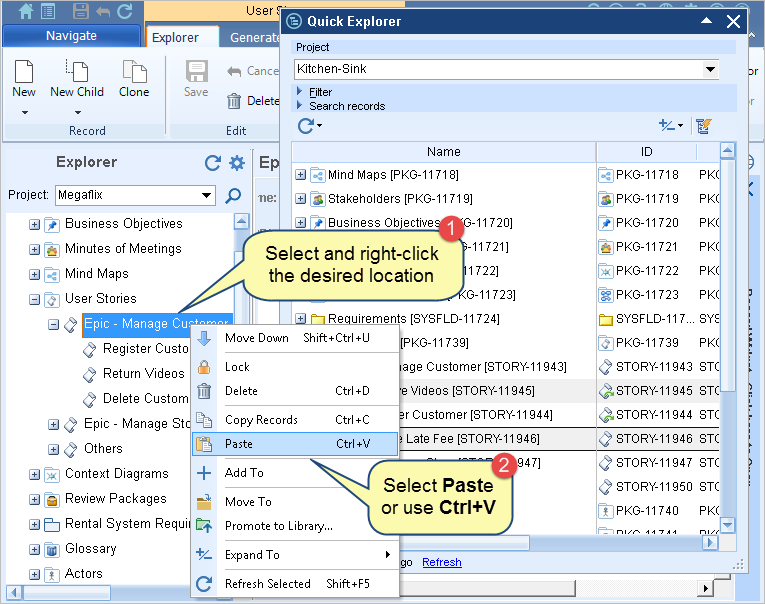Screen dimensions: 765x604
Task: Expand the Others node
Action: coord(54,449)
